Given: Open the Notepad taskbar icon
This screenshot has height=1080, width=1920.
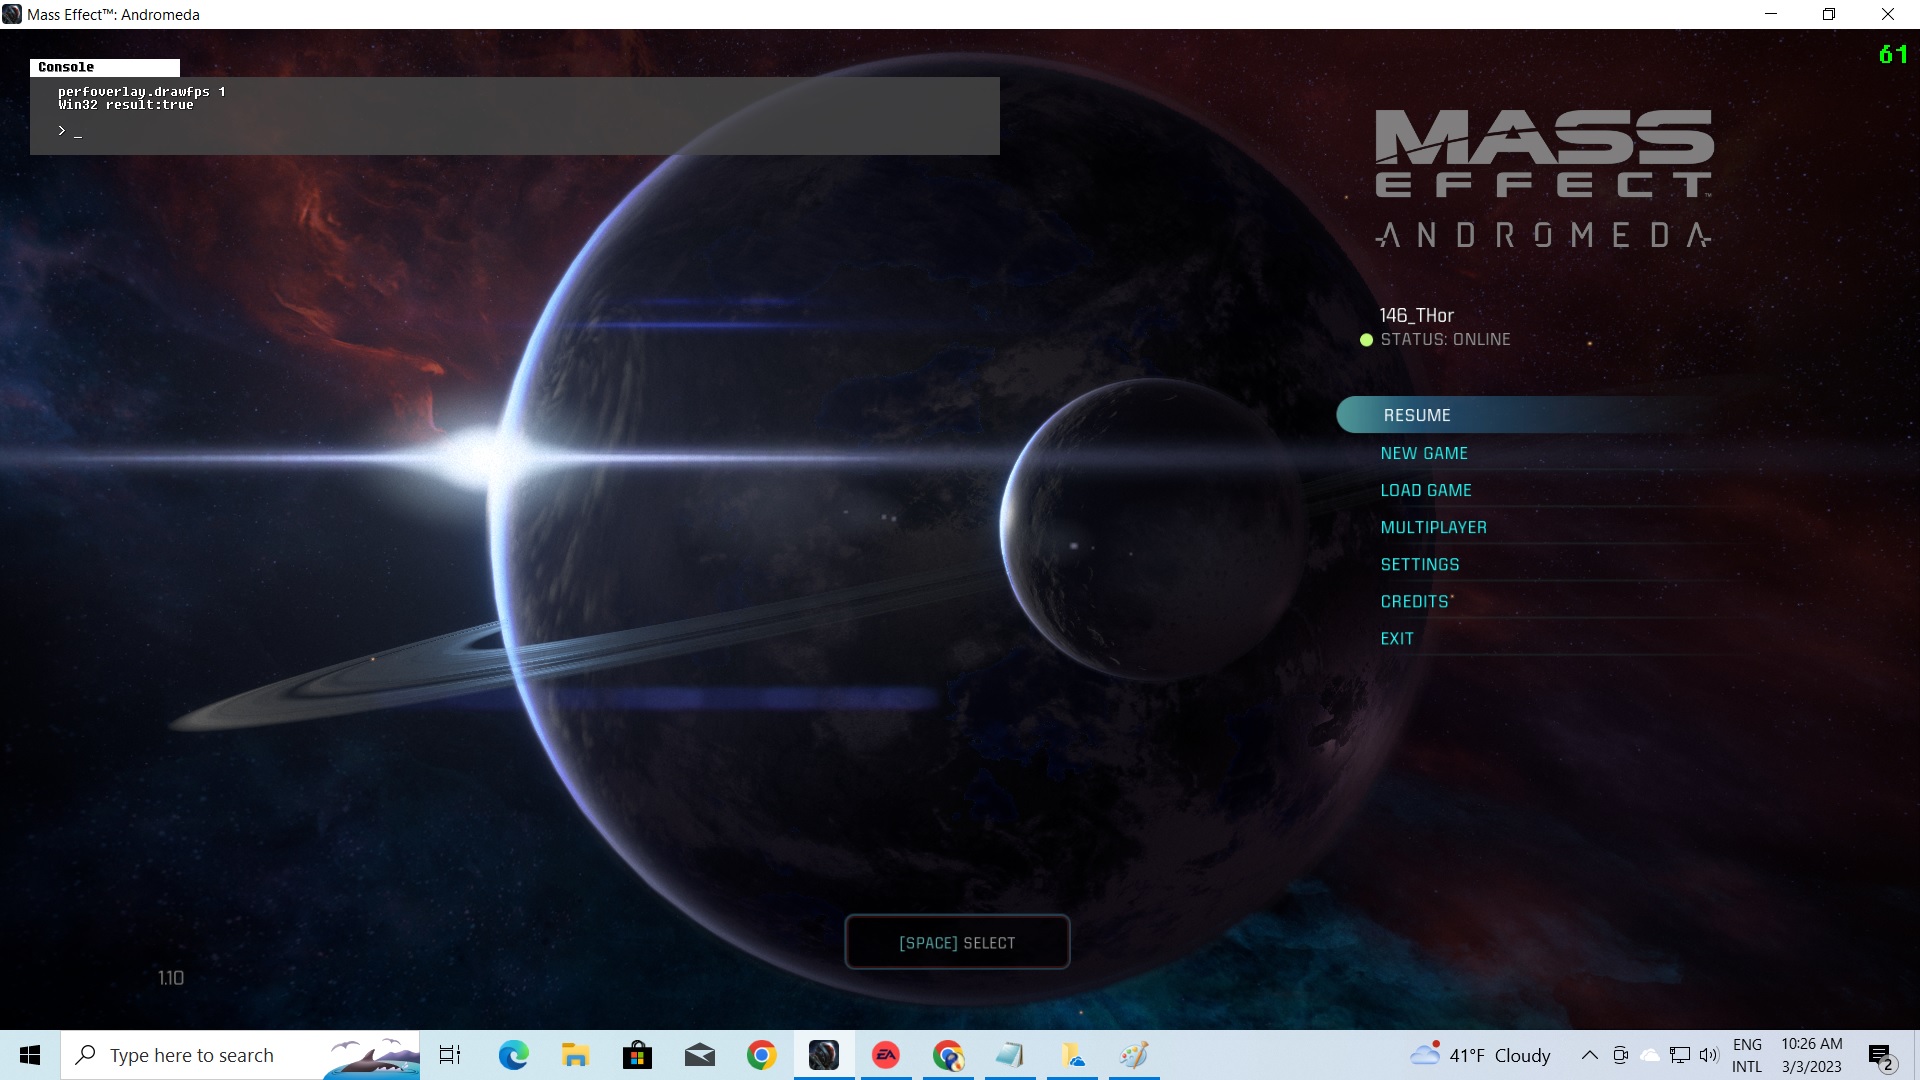Looking at the screenshot, I should [1010, 1055].
